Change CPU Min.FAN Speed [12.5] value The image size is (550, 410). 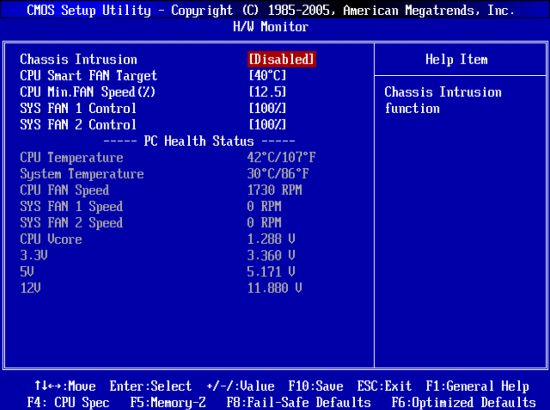(x=268, y=92)
